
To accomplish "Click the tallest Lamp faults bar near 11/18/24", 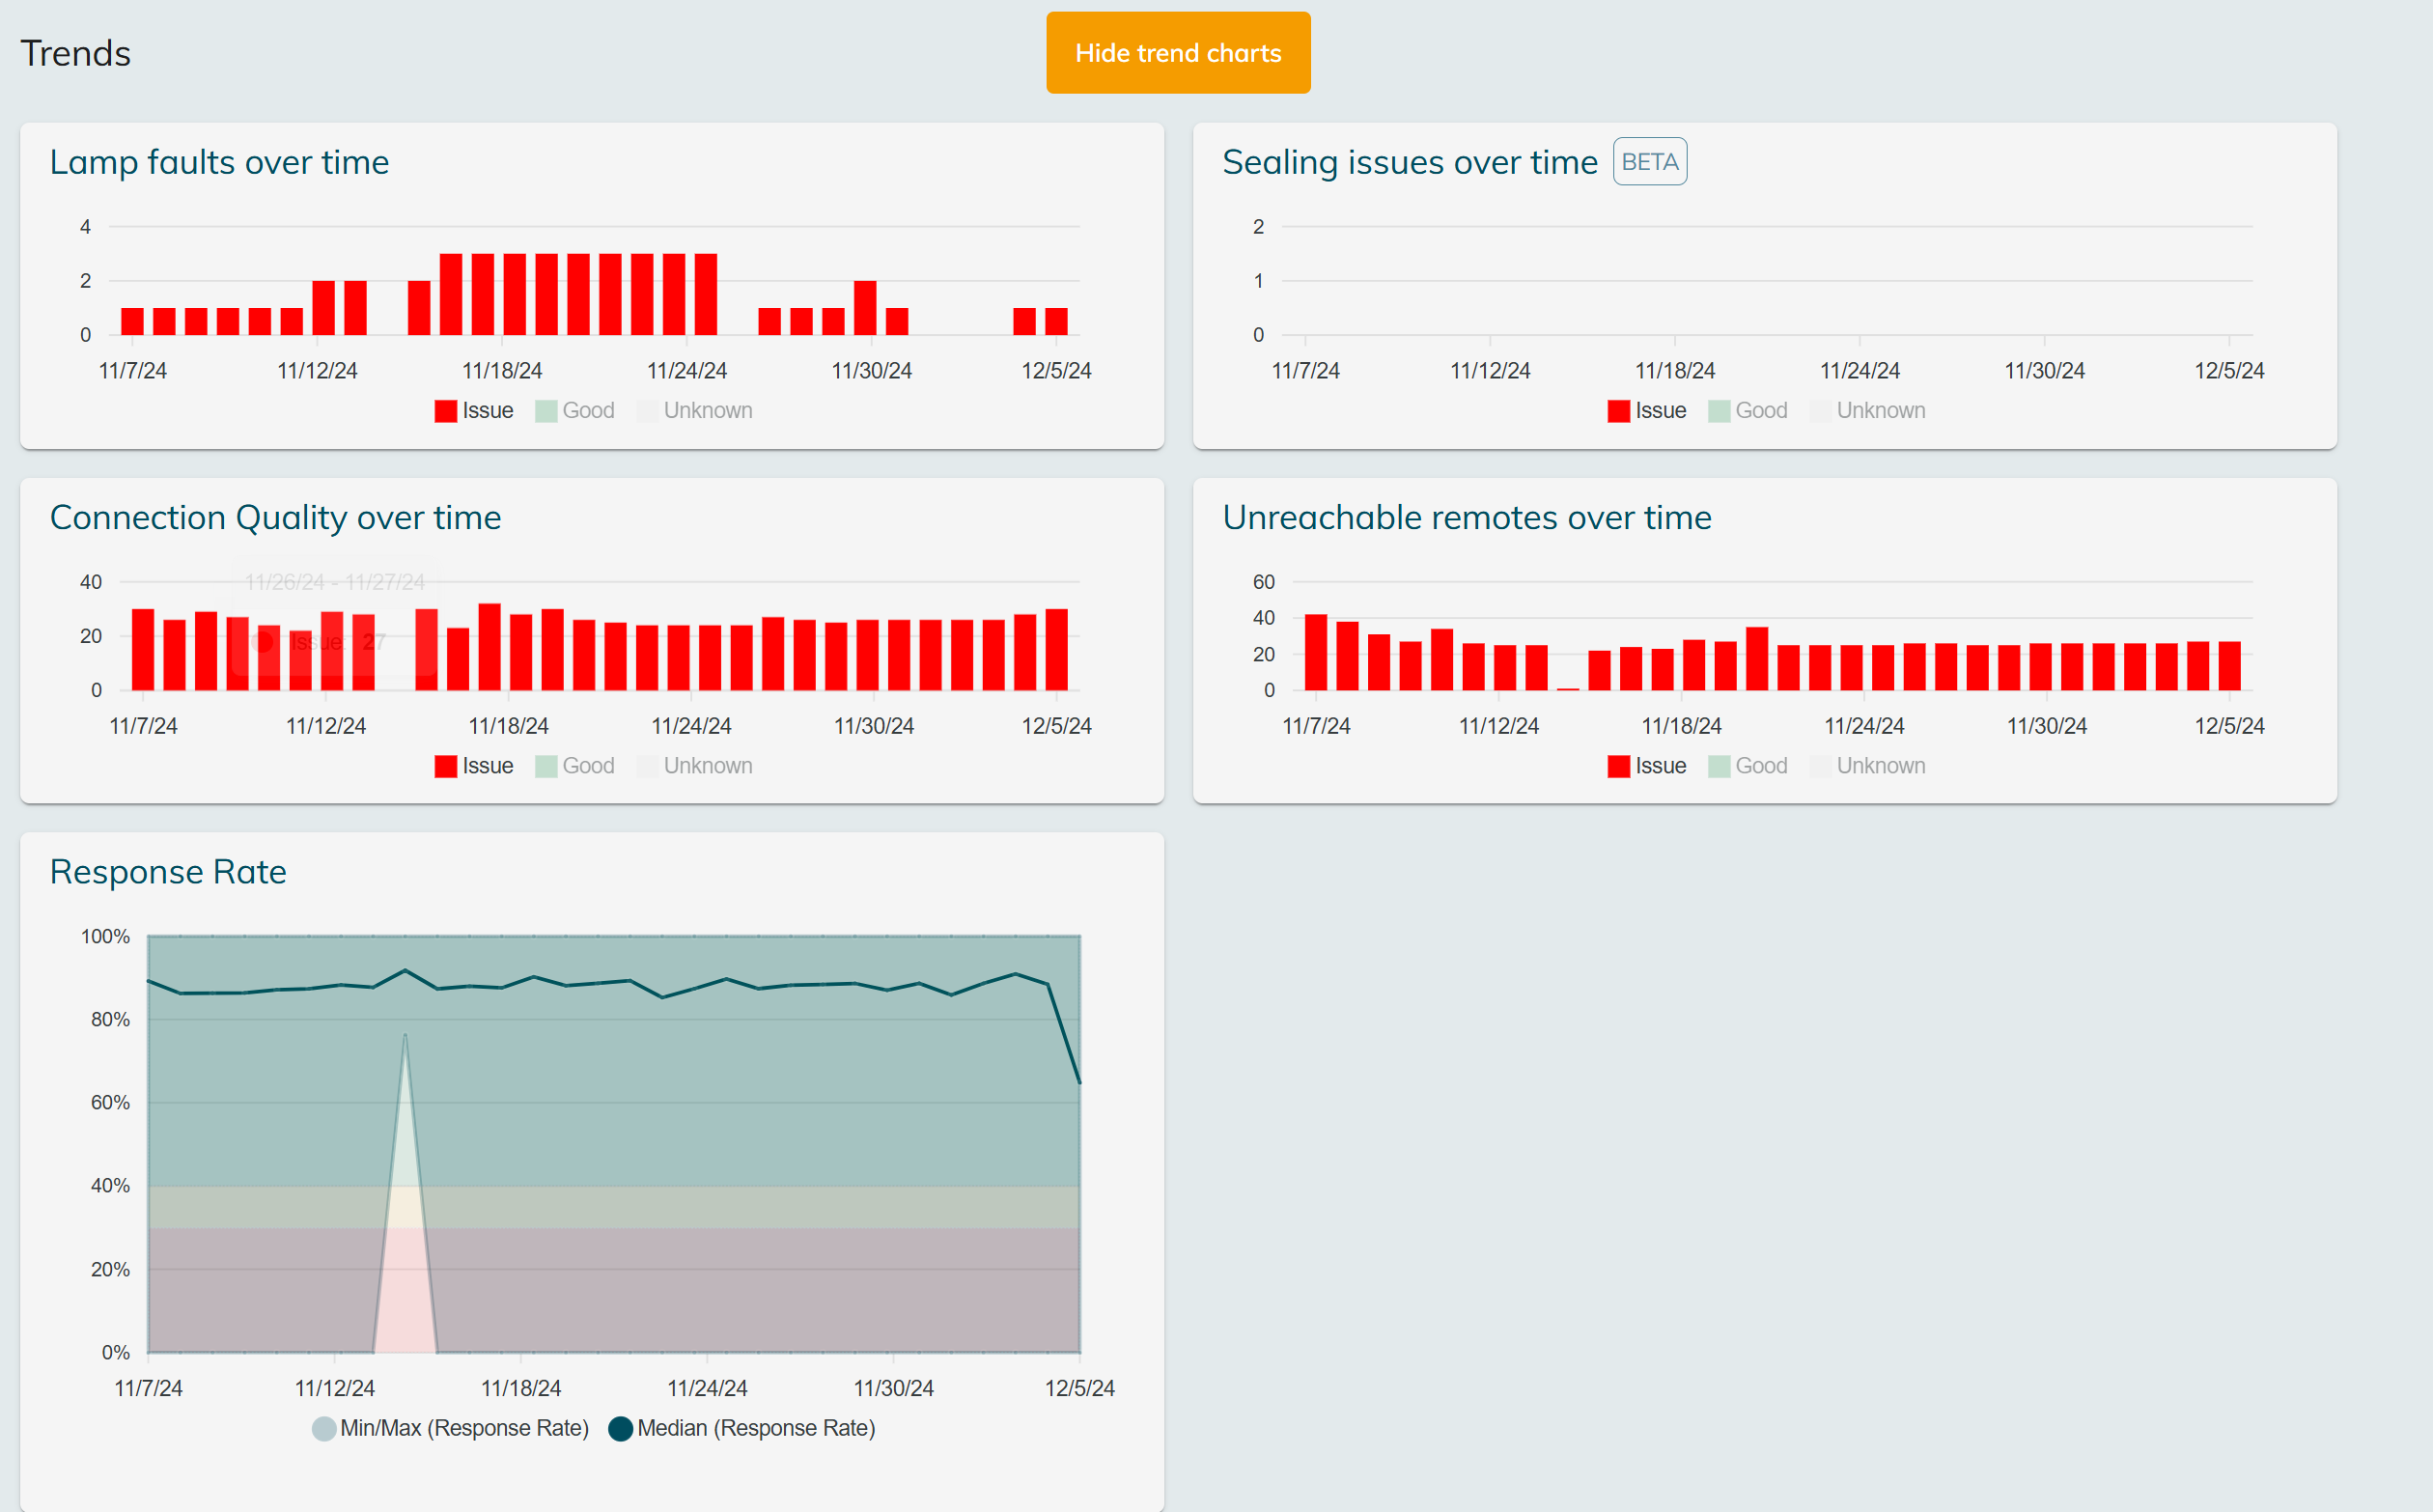I will click(x=514, y=294).
